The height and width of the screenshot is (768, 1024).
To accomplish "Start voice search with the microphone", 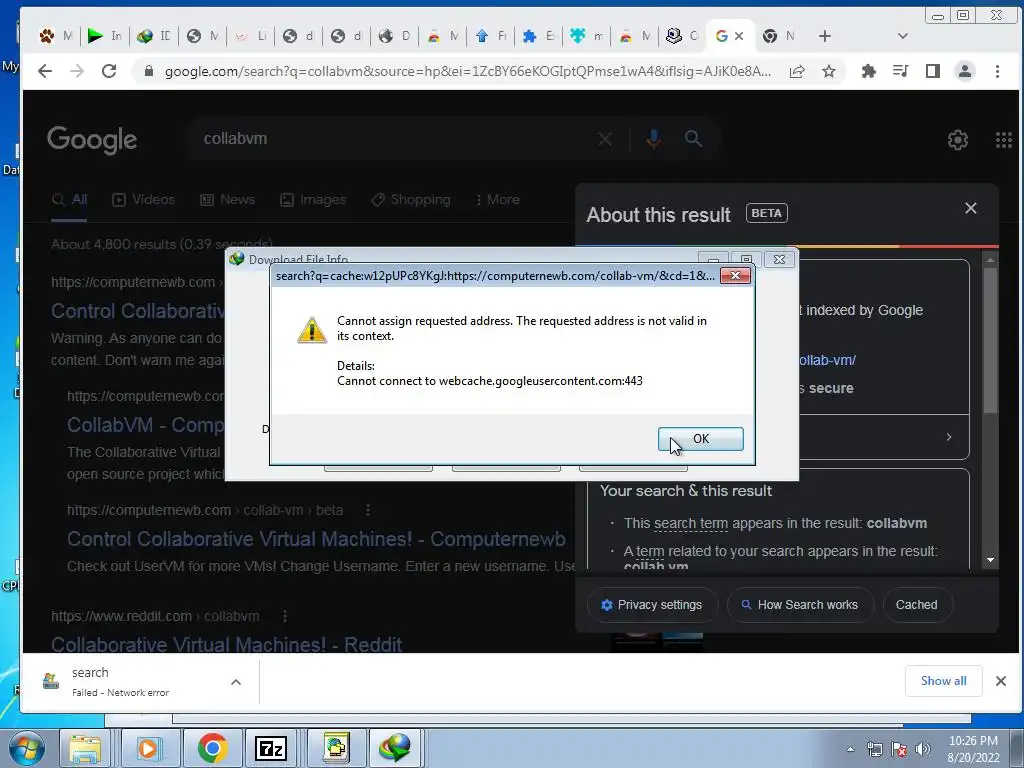I will tap(653, 138).
